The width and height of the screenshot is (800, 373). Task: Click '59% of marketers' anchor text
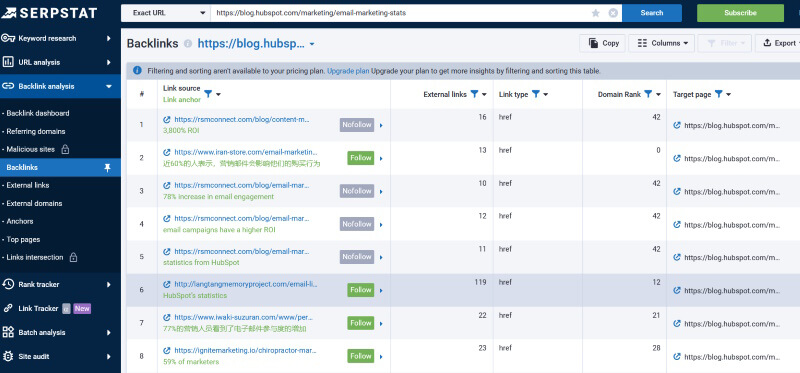point(191,362)
